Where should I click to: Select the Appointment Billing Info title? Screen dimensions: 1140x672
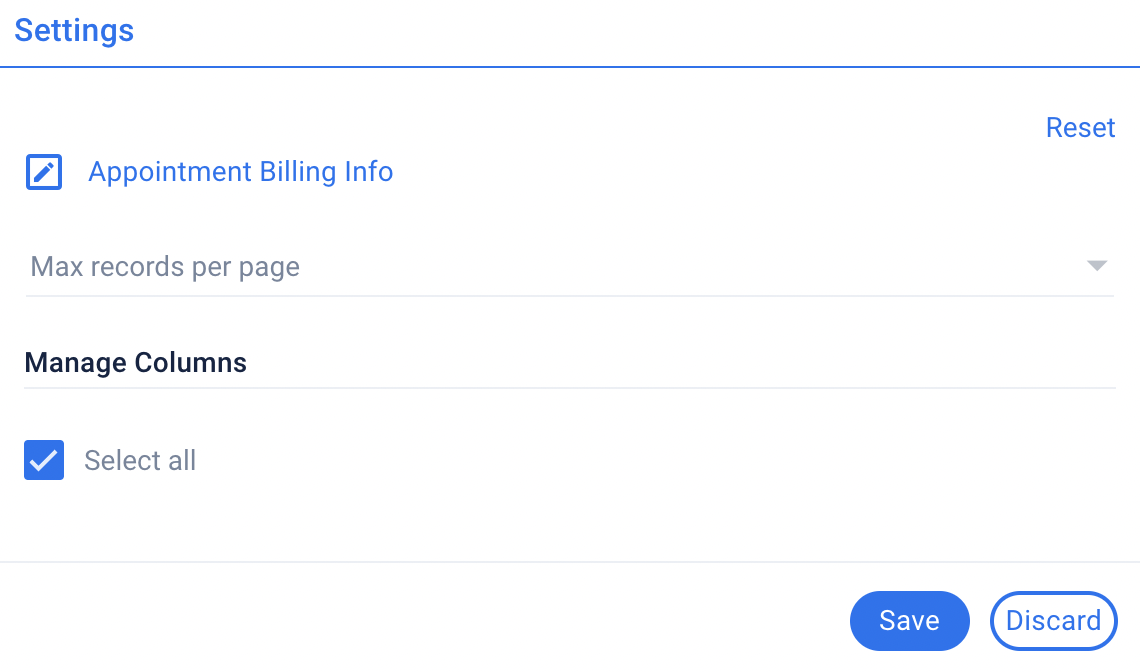pyautogui.click(x=241, y=172)
